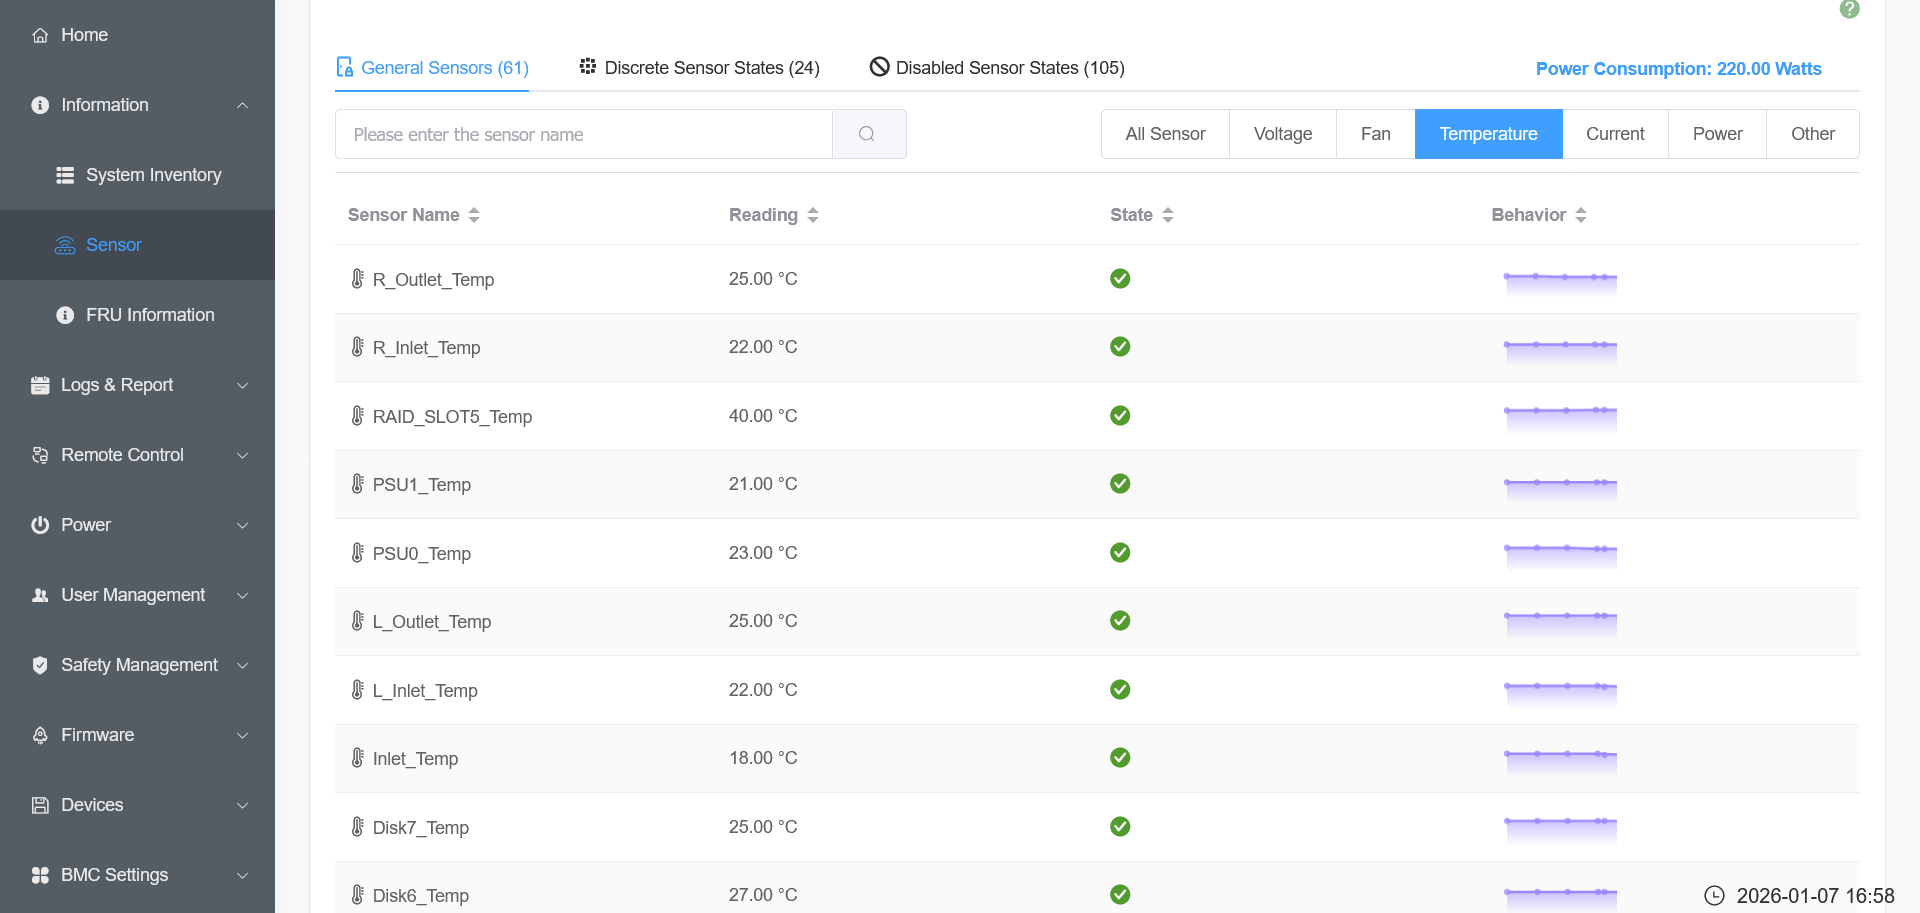Open the Disabled Sensor States tab
This screenshot has width=1920, height=913.
tap(997, 68)
